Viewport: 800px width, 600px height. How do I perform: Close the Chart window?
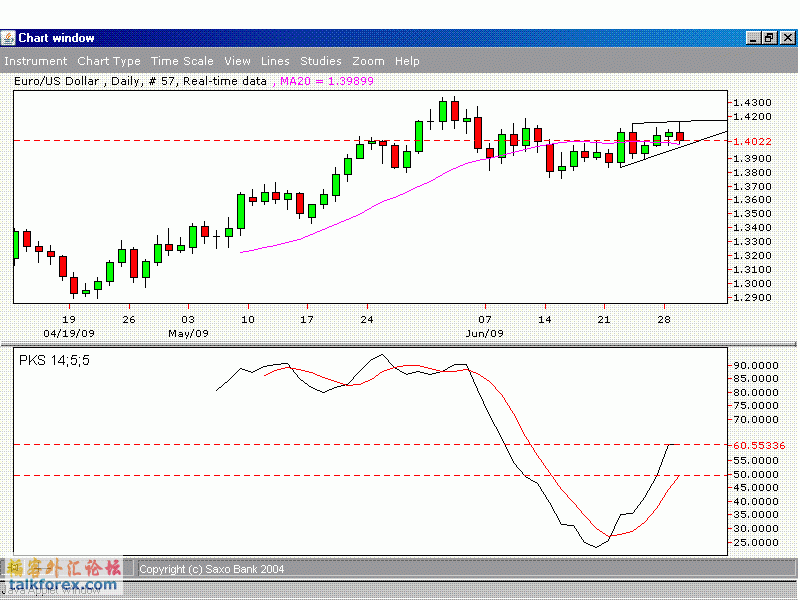click(x=788, y=38)
